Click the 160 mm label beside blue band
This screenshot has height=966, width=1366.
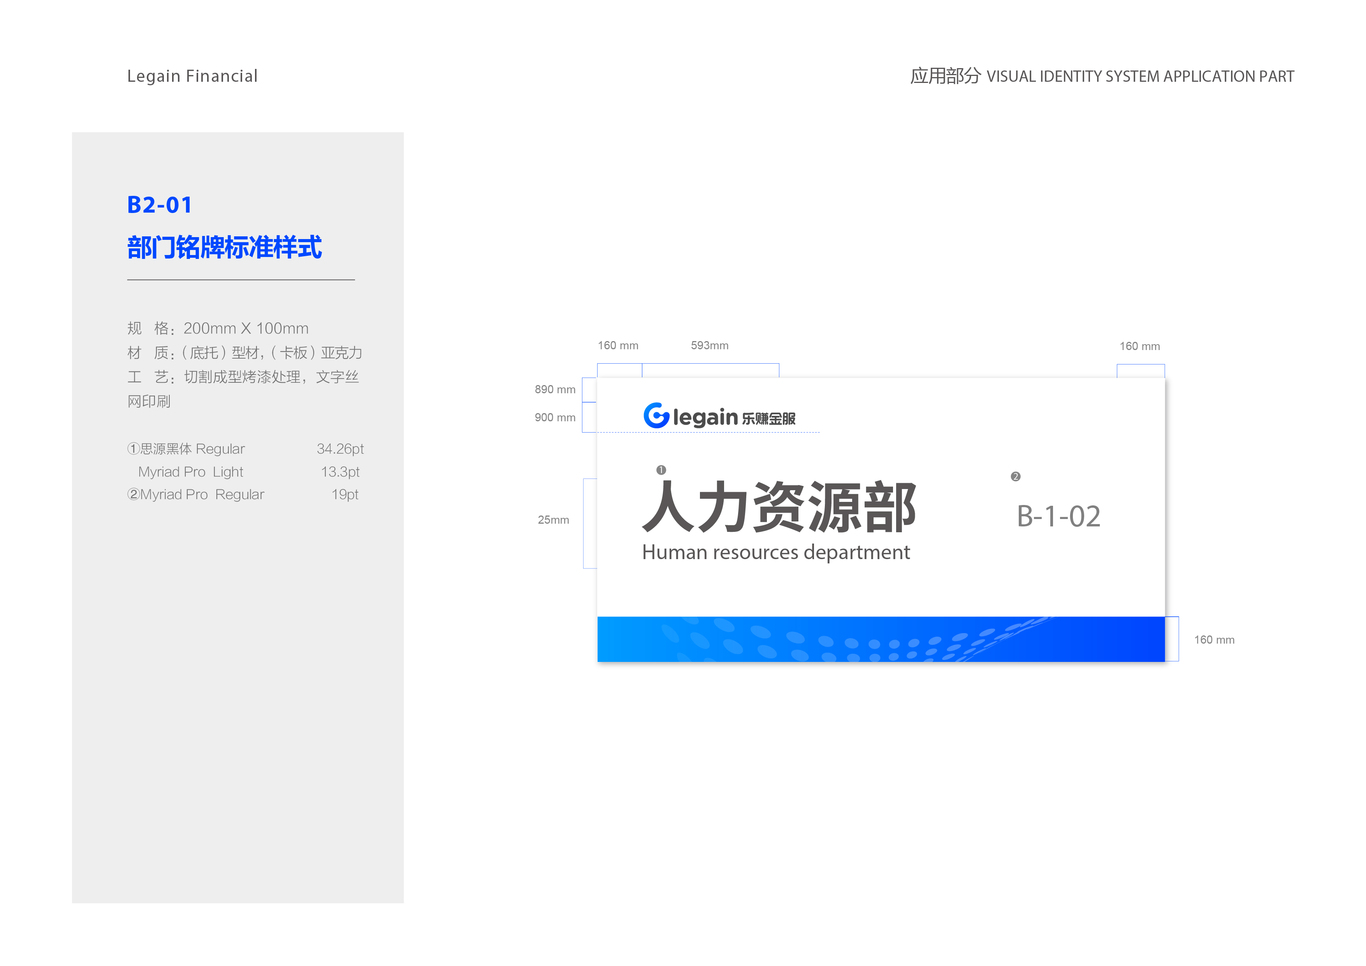(1214, 640)
